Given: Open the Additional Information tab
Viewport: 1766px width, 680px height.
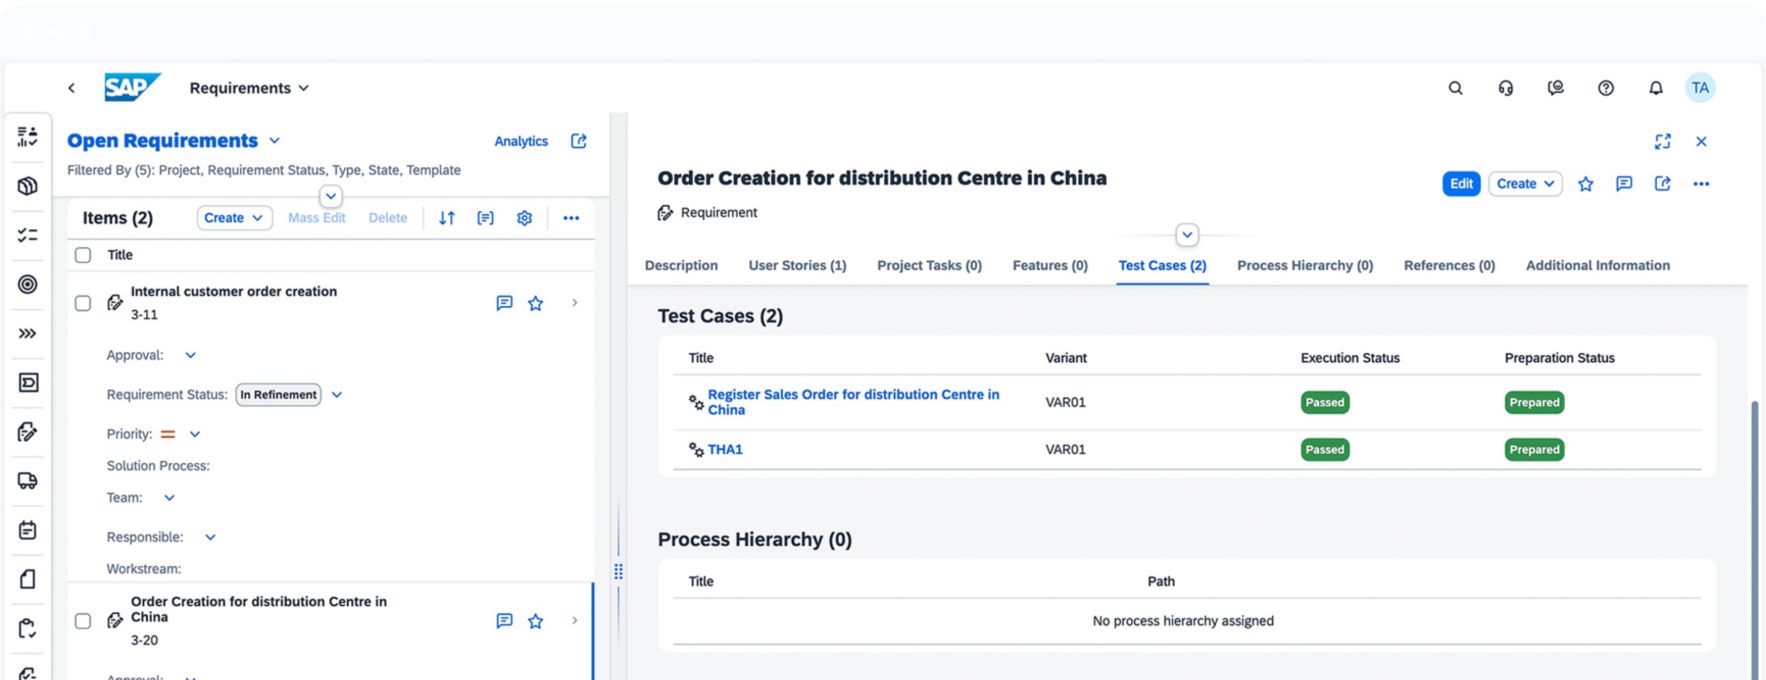Looking at the screenshot, I should (1597, 265).
